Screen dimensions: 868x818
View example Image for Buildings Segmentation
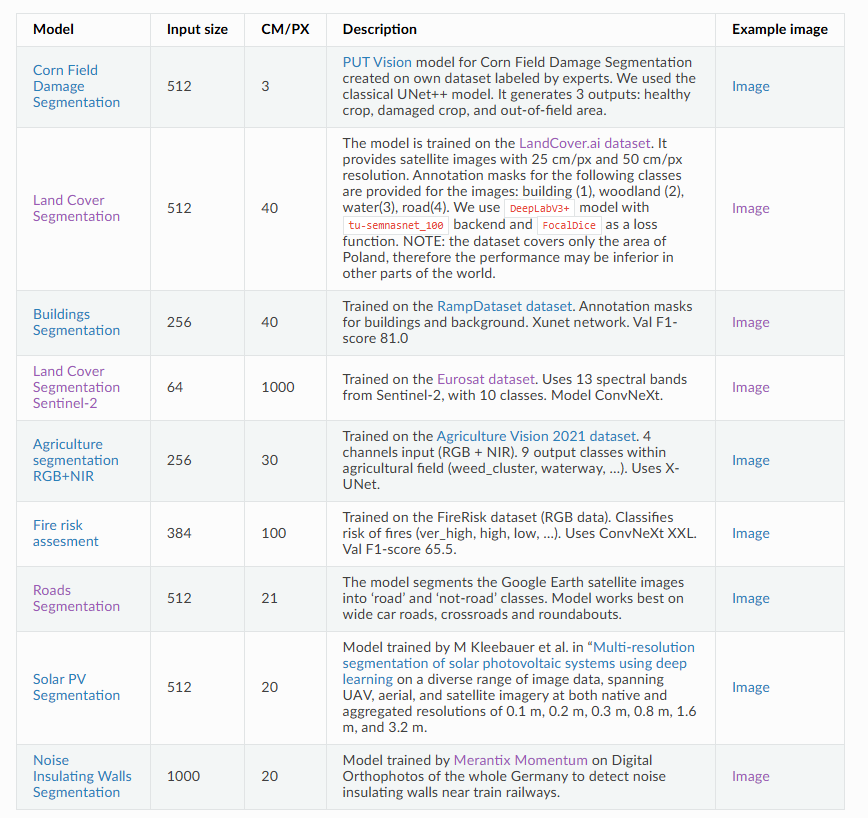click(750, 322)
